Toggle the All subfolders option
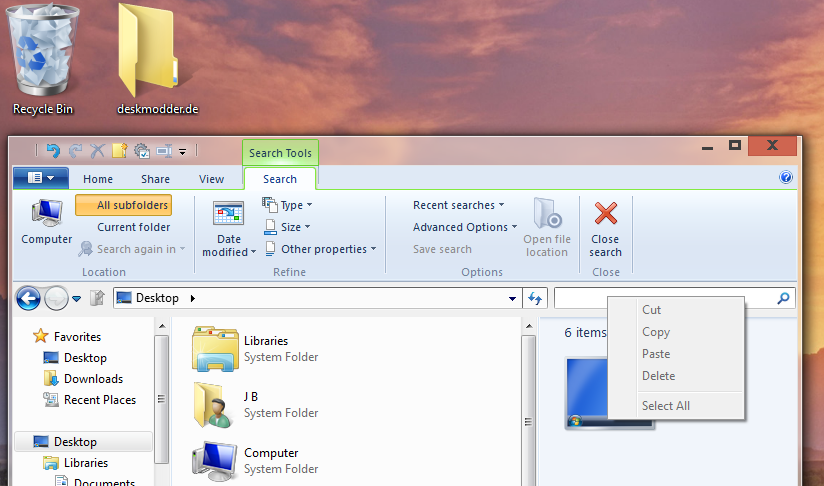Screen dimensions: 824x486 [x=123, y=205]
